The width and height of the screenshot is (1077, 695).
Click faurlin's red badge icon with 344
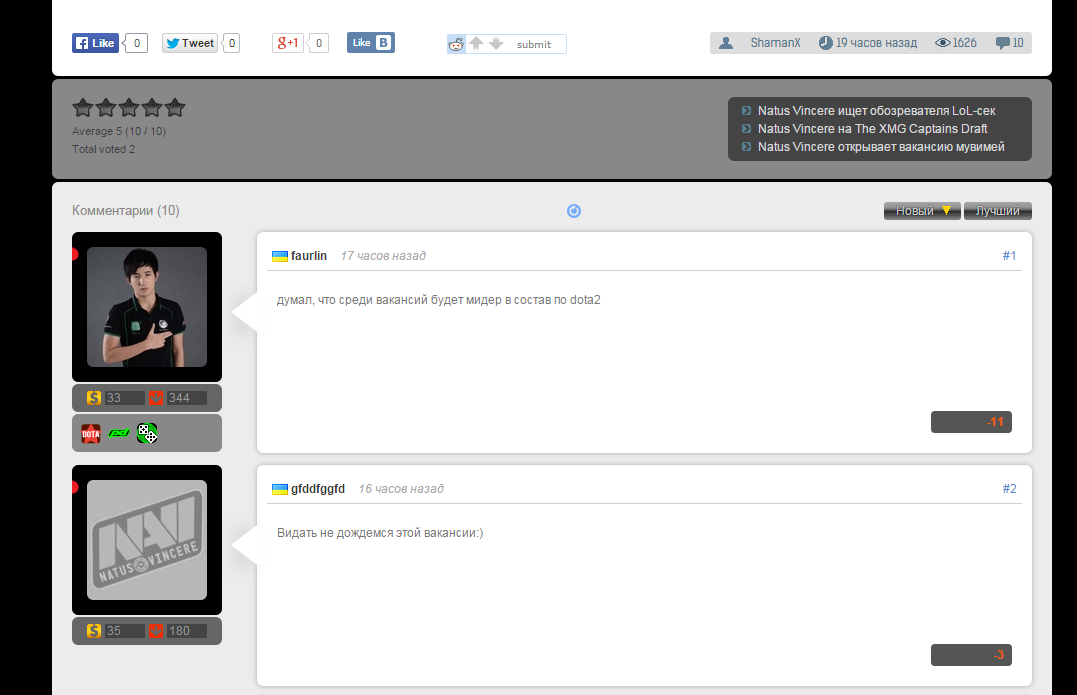point(157,398)
